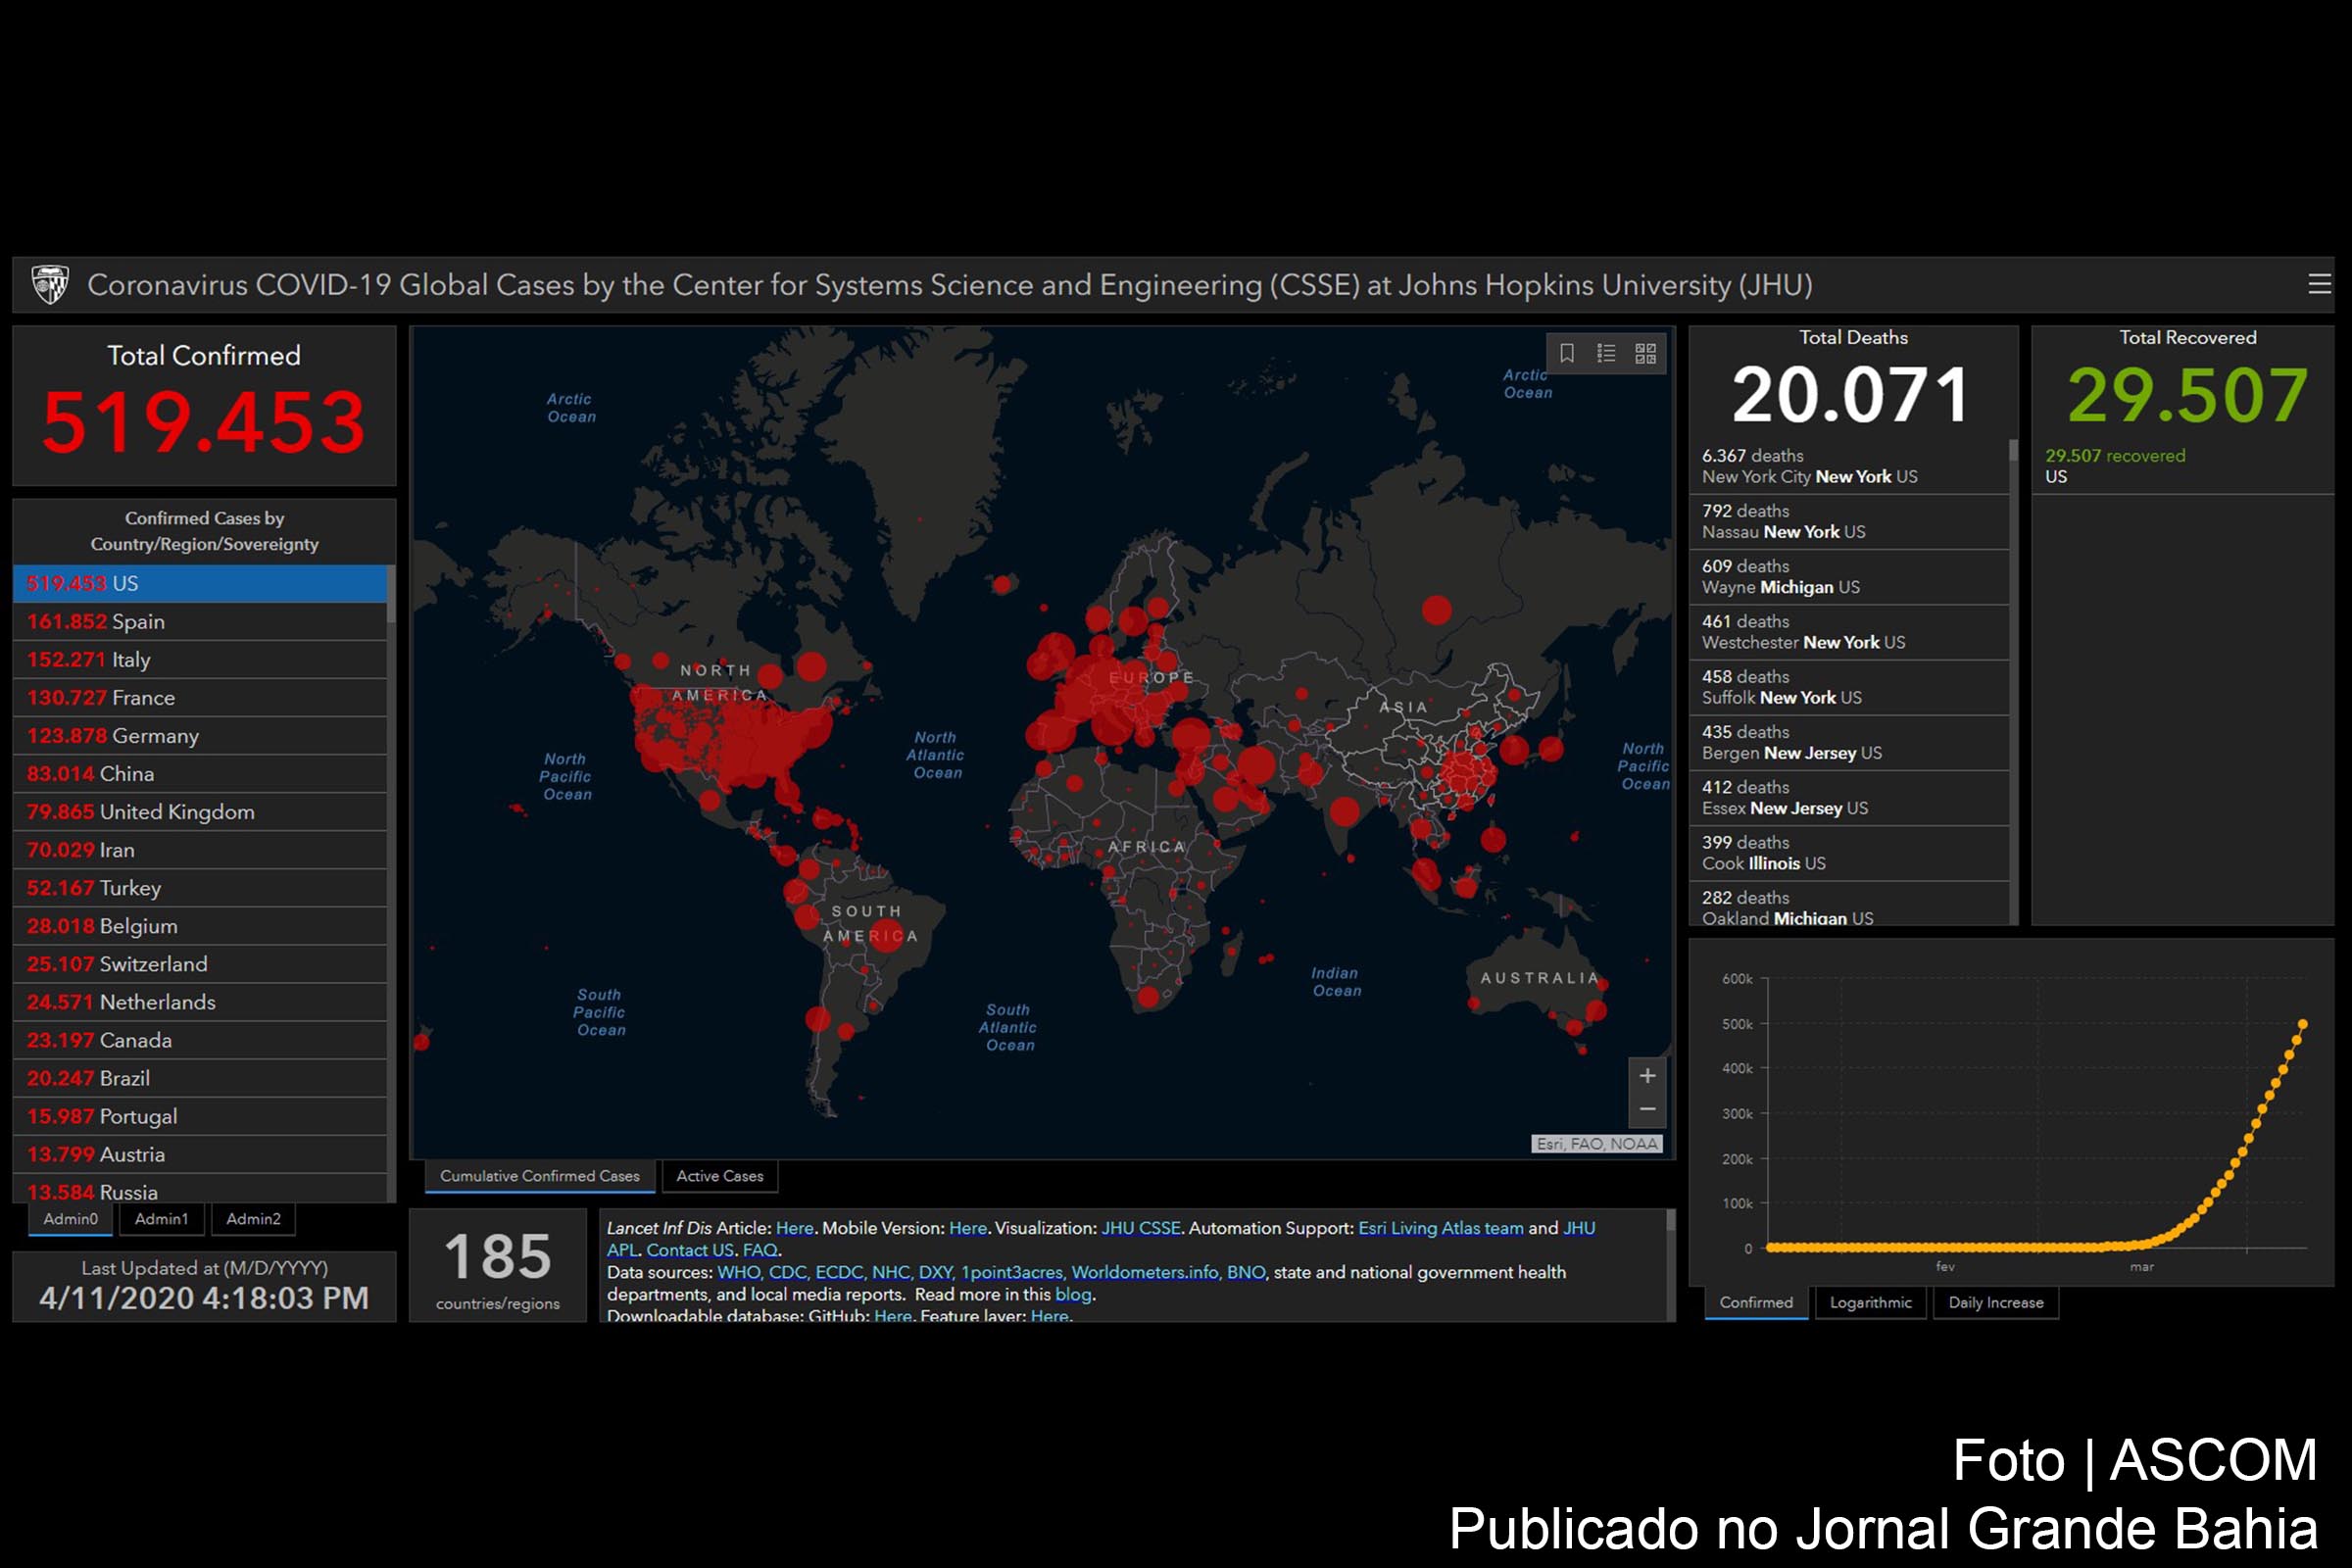Click the map zoom in plus button
This screenshot has width=2352, height=1568.
click(1647, 1076)
